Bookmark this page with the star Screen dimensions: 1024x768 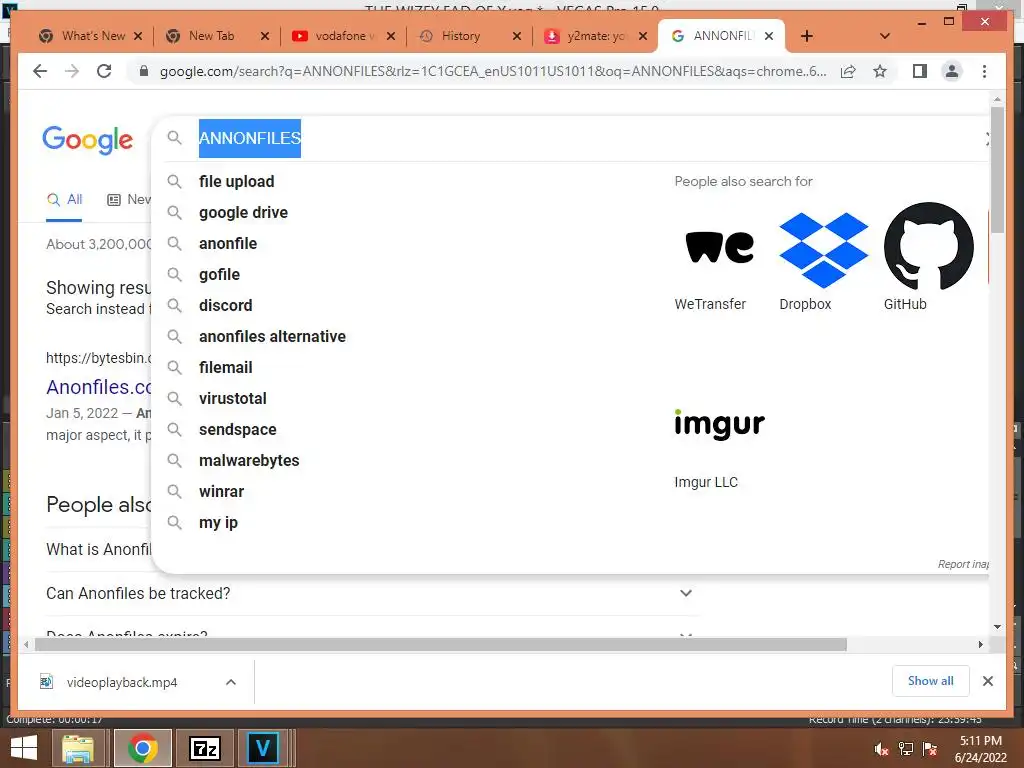pyautogui.click(x=880, y=71)
